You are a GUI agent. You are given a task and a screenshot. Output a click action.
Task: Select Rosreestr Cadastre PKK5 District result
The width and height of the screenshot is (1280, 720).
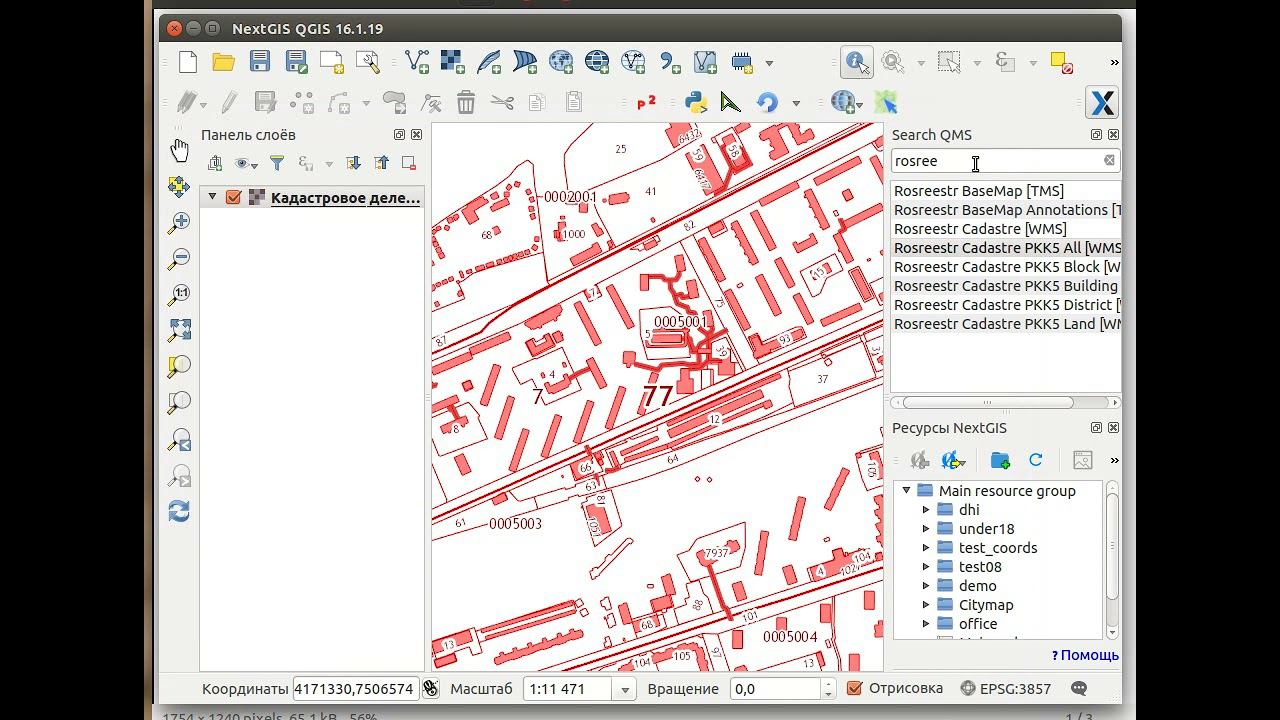[1006, 305]
